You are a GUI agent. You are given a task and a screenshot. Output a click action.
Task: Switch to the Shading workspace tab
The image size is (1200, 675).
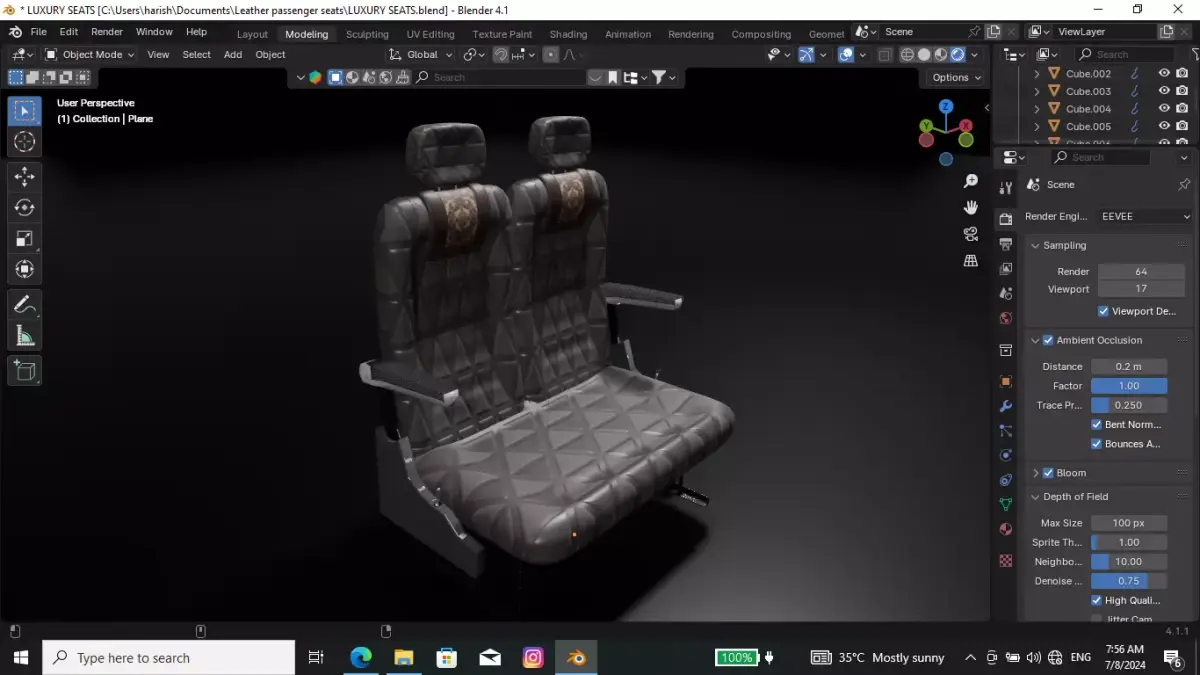[568, 34]
